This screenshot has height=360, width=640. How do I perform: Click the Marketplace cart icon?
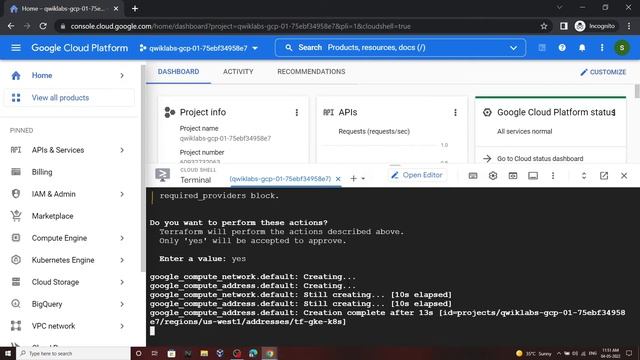16,216
